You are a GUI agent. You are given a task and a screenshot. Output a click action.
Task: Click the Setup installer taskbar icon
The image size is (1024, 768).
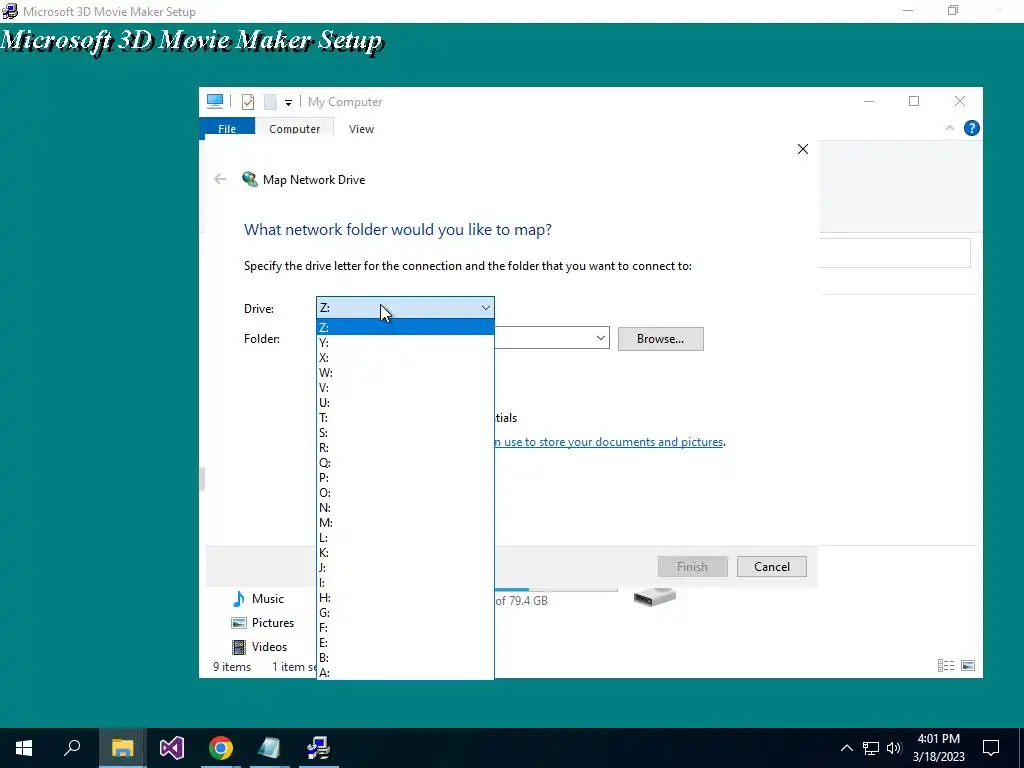[319, 748]
